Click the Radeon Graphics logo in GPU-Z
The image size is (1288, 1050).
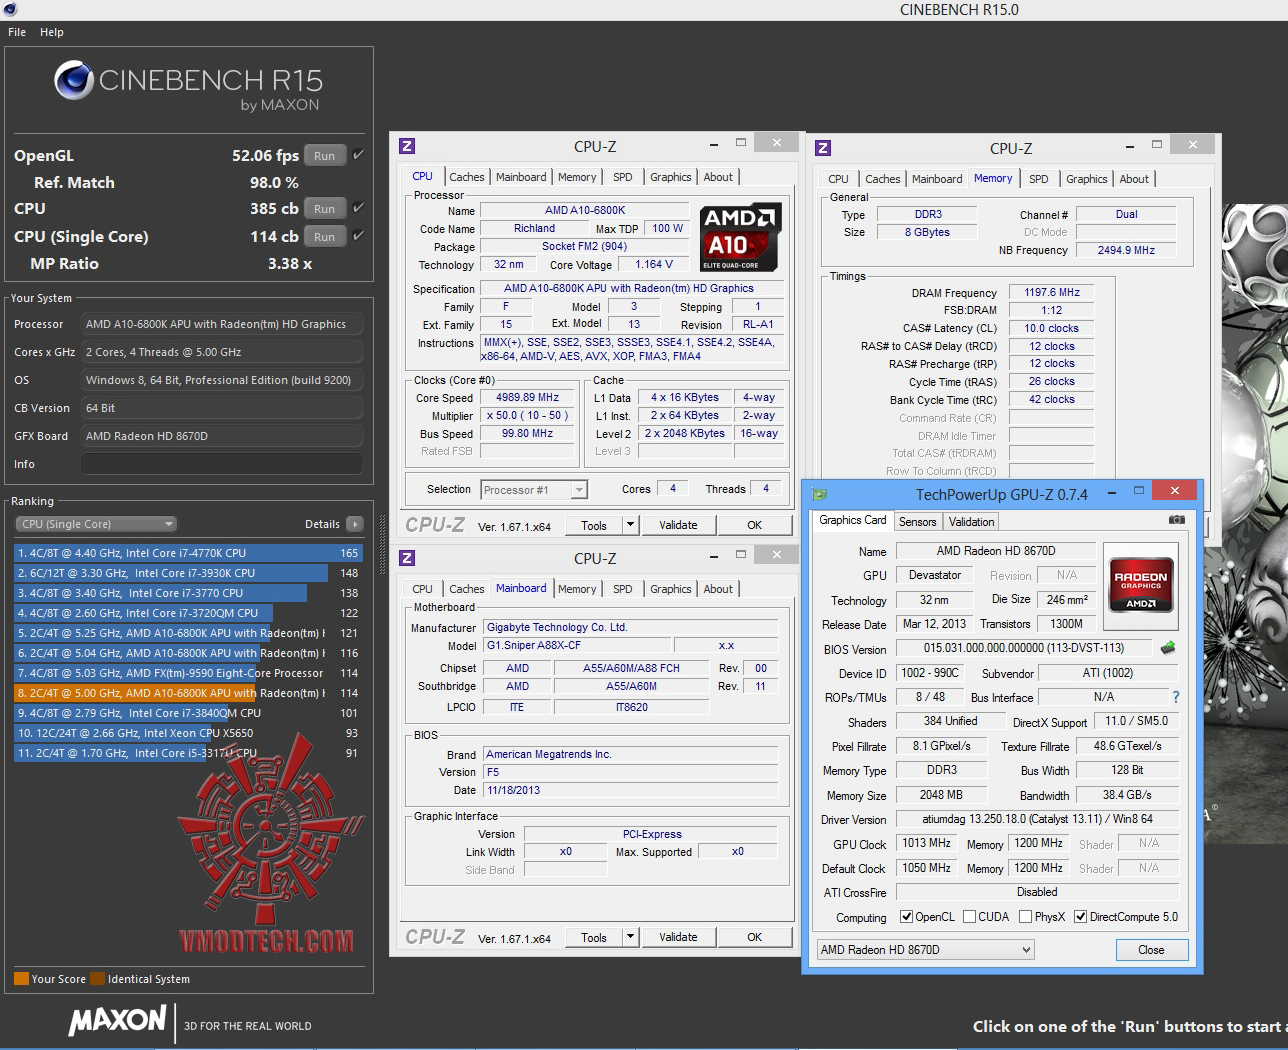[1141, 584]
